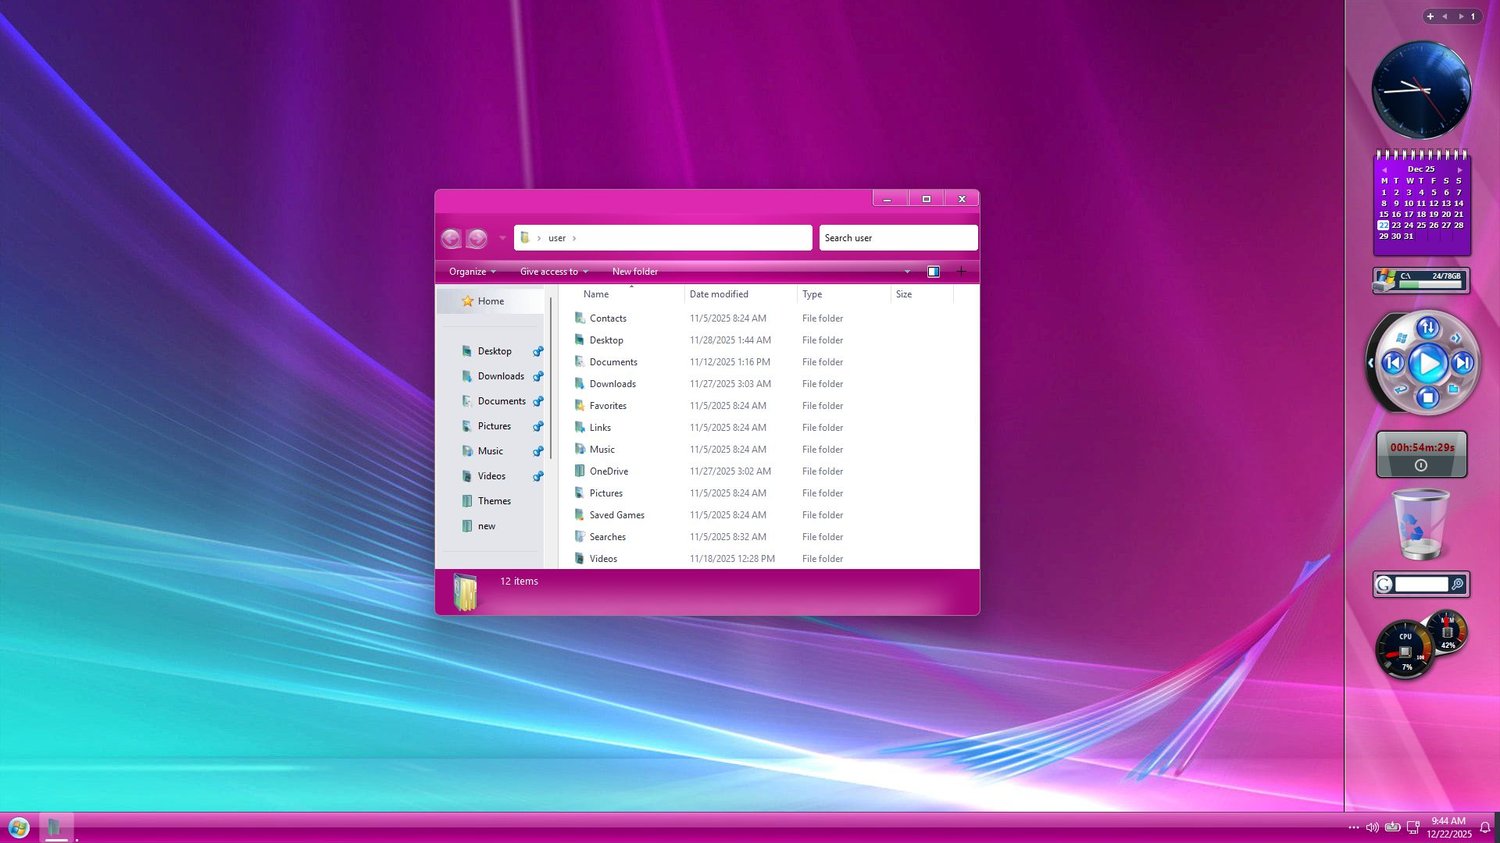
Task: Open Themes in the navigation pane
Action: pos(494,501)
